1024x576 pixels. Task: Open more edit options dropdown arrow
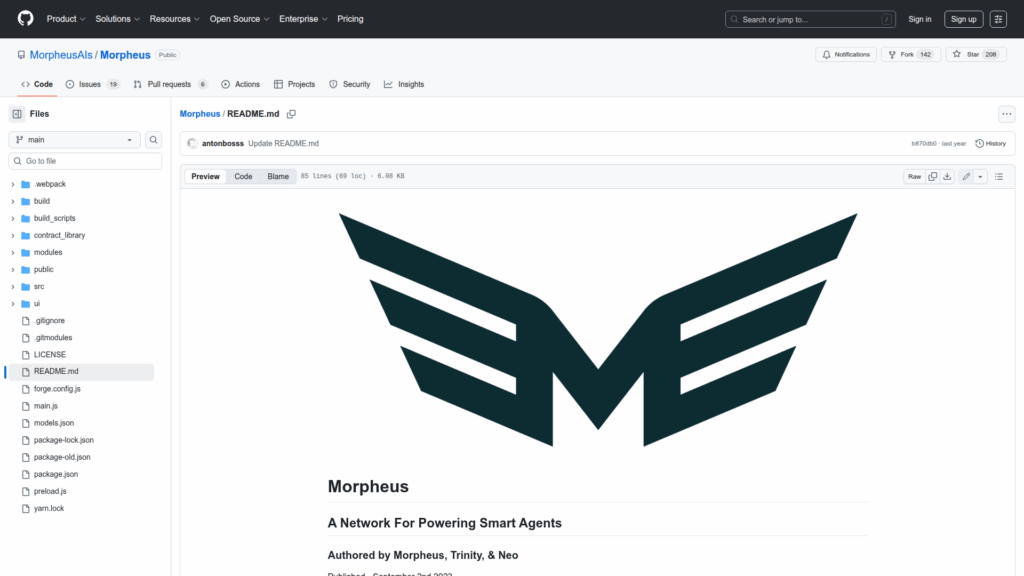(x=980, y=176)
